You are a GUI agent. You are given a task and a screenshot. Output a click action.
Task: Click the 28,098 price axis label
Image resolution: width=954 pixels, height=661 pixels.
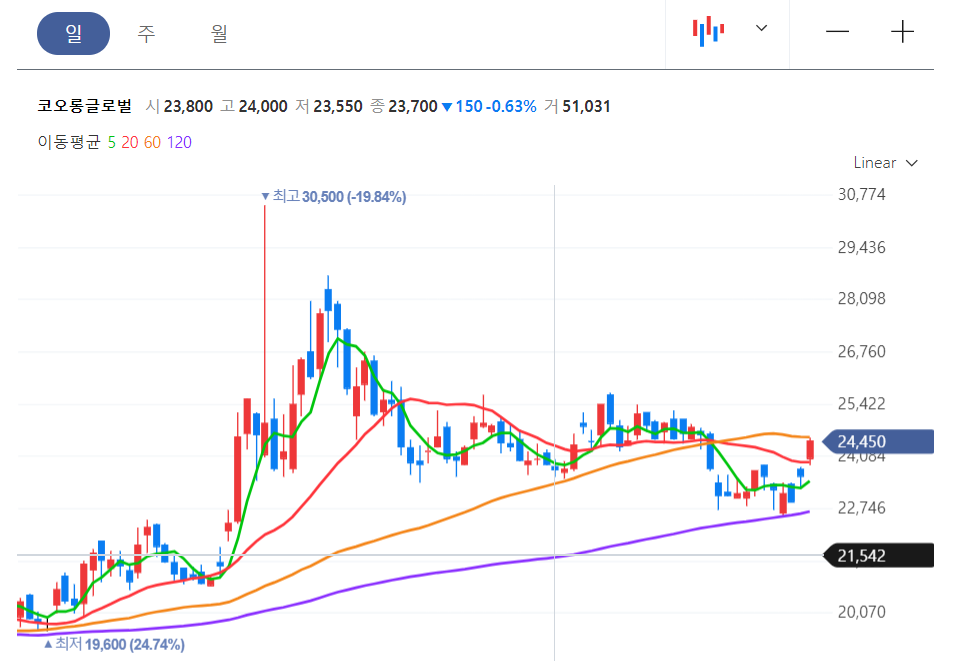pos(862,299)
